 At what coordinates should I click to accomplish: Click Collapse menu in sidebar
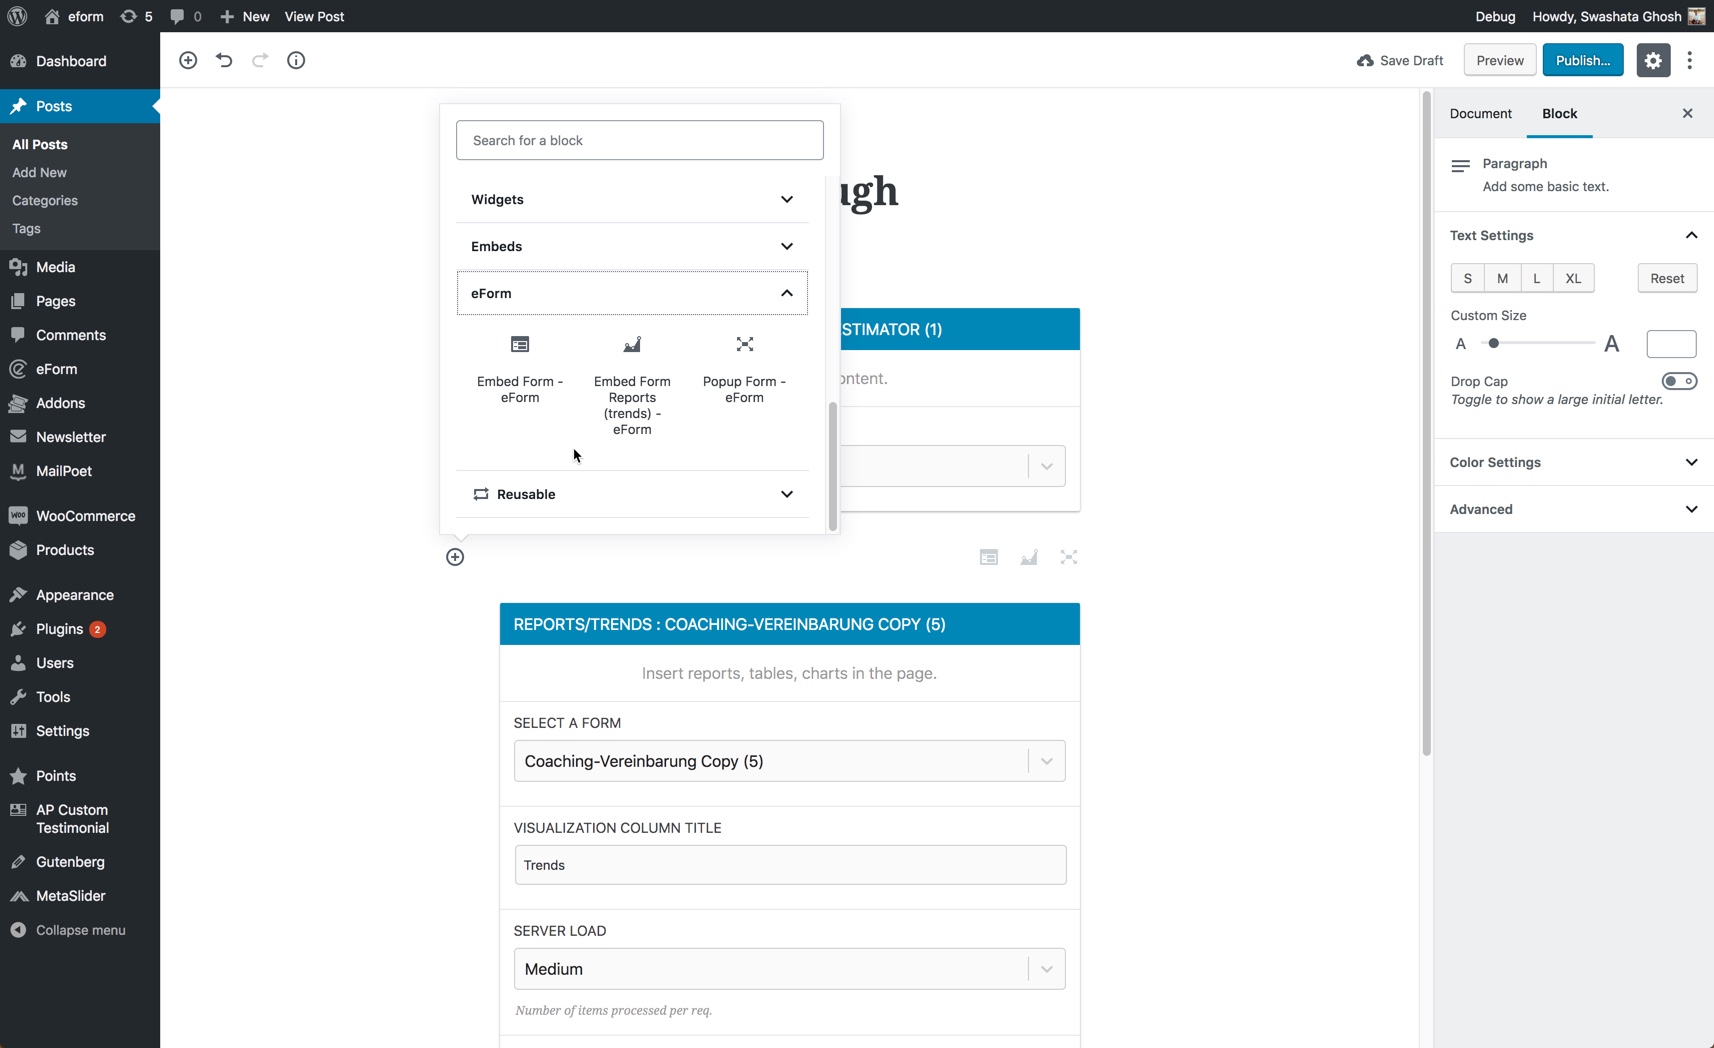tap(80, 930)
